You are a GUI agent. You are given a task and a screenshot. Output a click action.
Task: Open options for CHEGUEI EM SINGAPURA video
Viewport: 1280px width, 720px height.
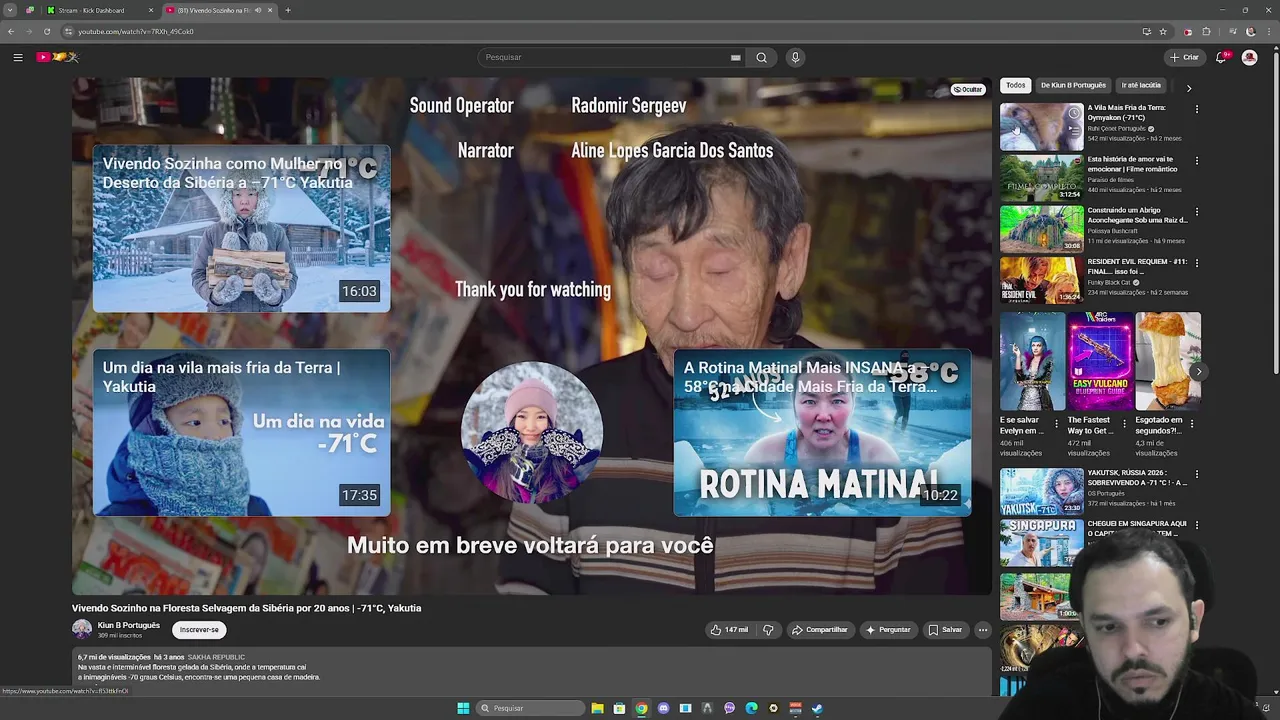(x=1197, y=525)
